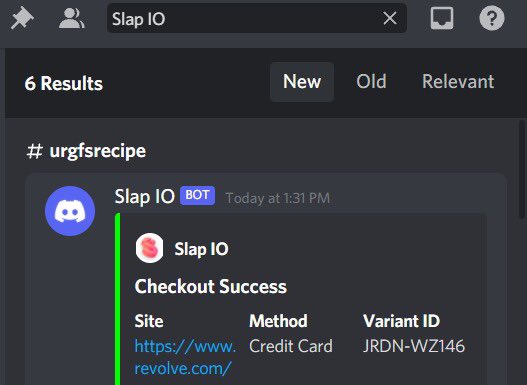Click the Slap IO embed logo icon

point(150,248)
